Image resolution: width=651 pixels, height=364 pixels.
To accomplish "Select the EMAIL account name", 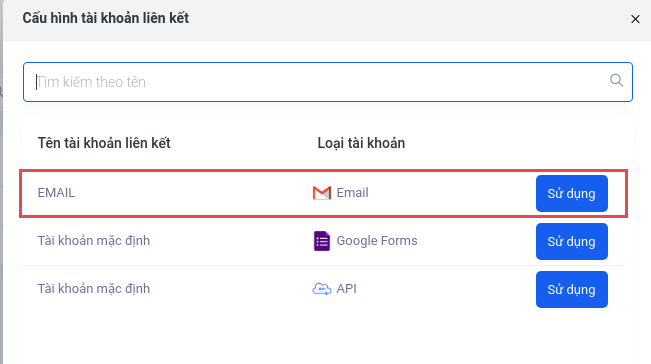I will (x=56, y=193).
